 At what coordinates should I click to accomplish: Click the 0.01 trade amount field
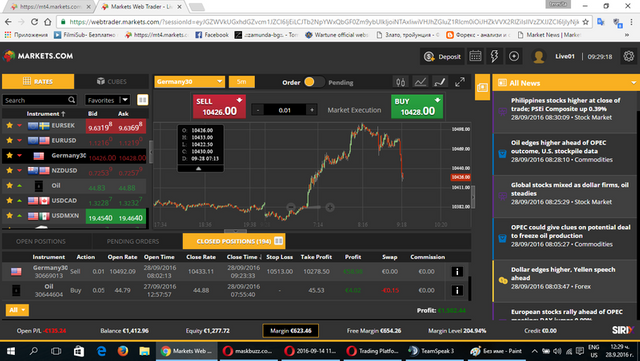click(285, 110)
